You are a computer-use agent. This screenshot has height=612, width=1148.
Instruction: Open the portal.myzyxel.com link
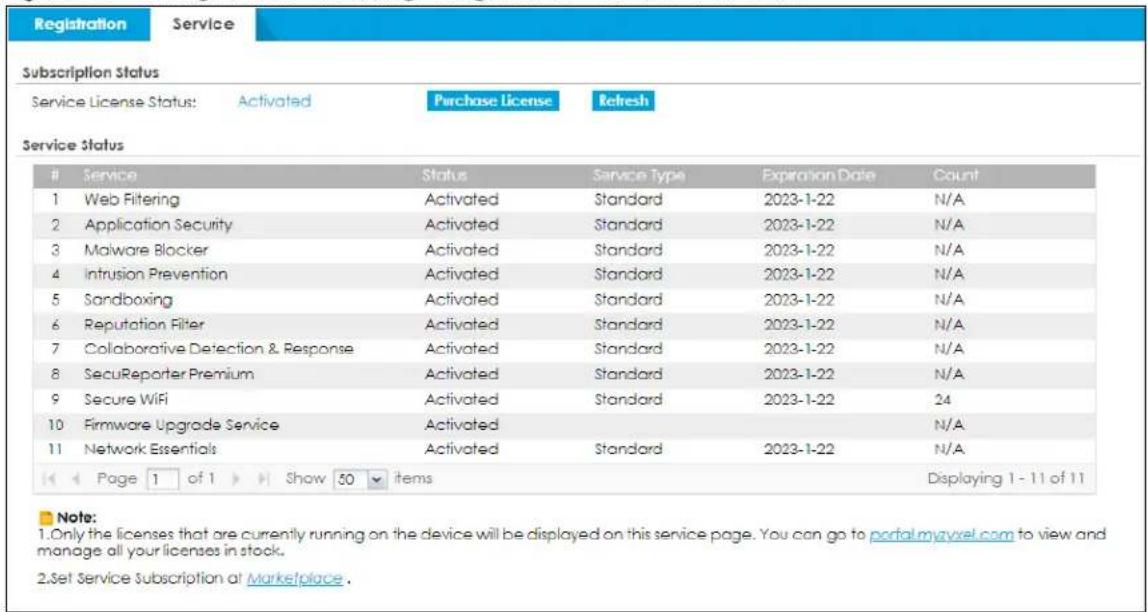point(942,536)
